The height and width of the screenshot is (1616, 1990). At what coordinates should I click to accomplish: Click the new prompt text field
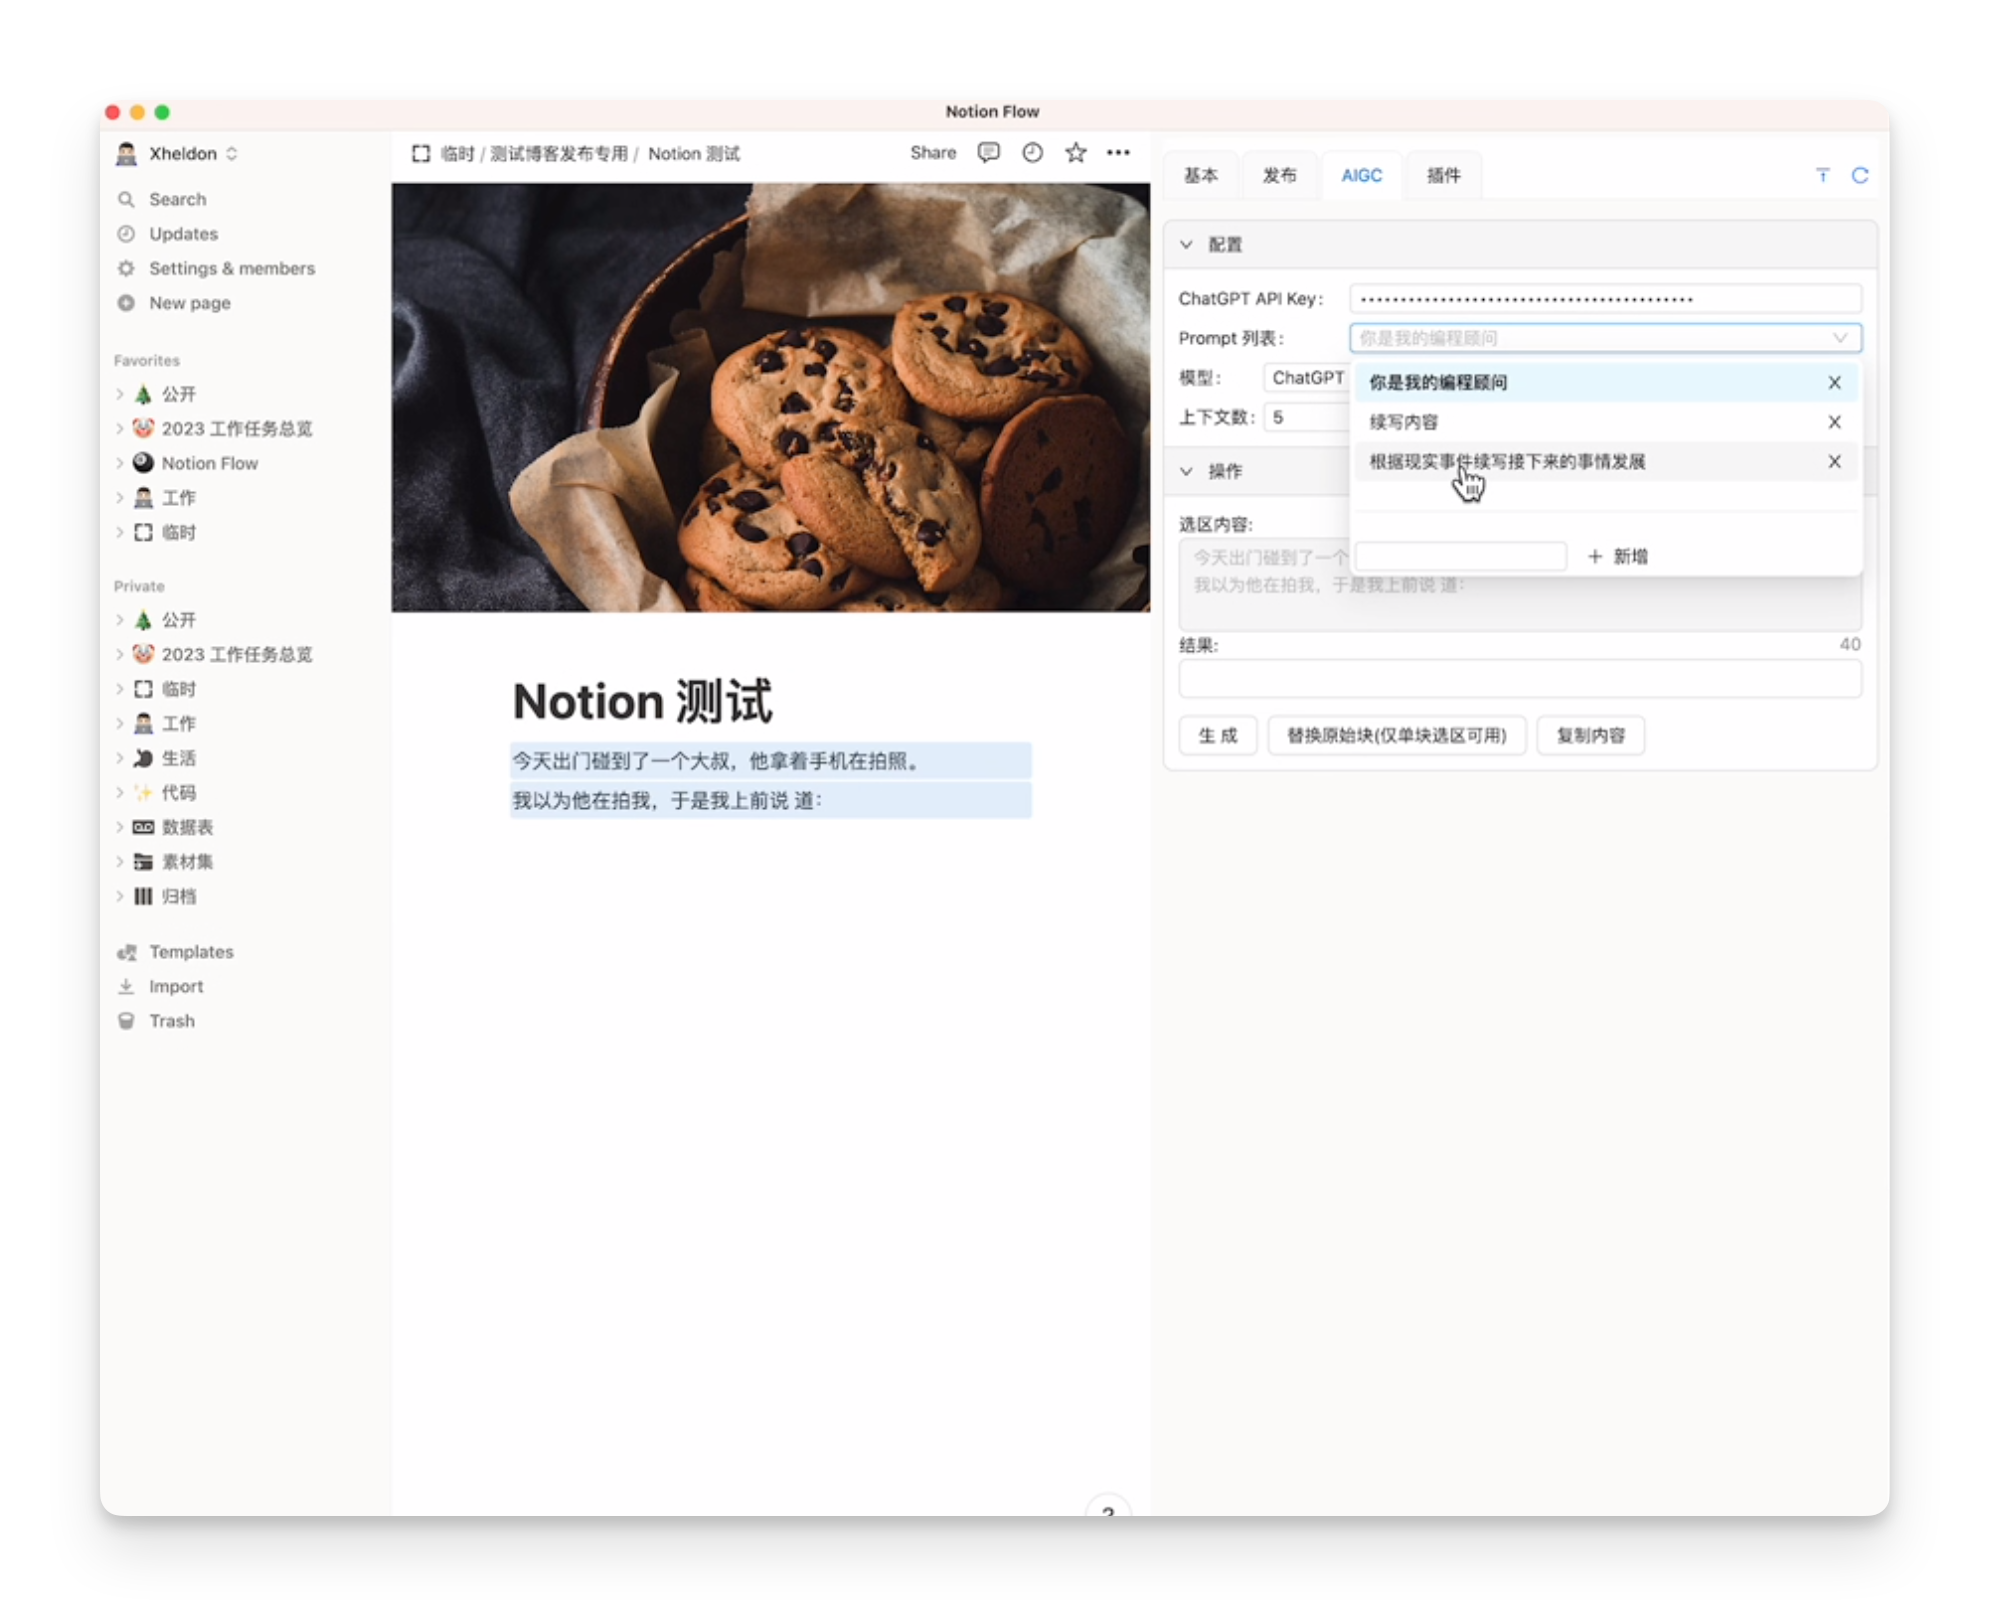(1461, 556)
